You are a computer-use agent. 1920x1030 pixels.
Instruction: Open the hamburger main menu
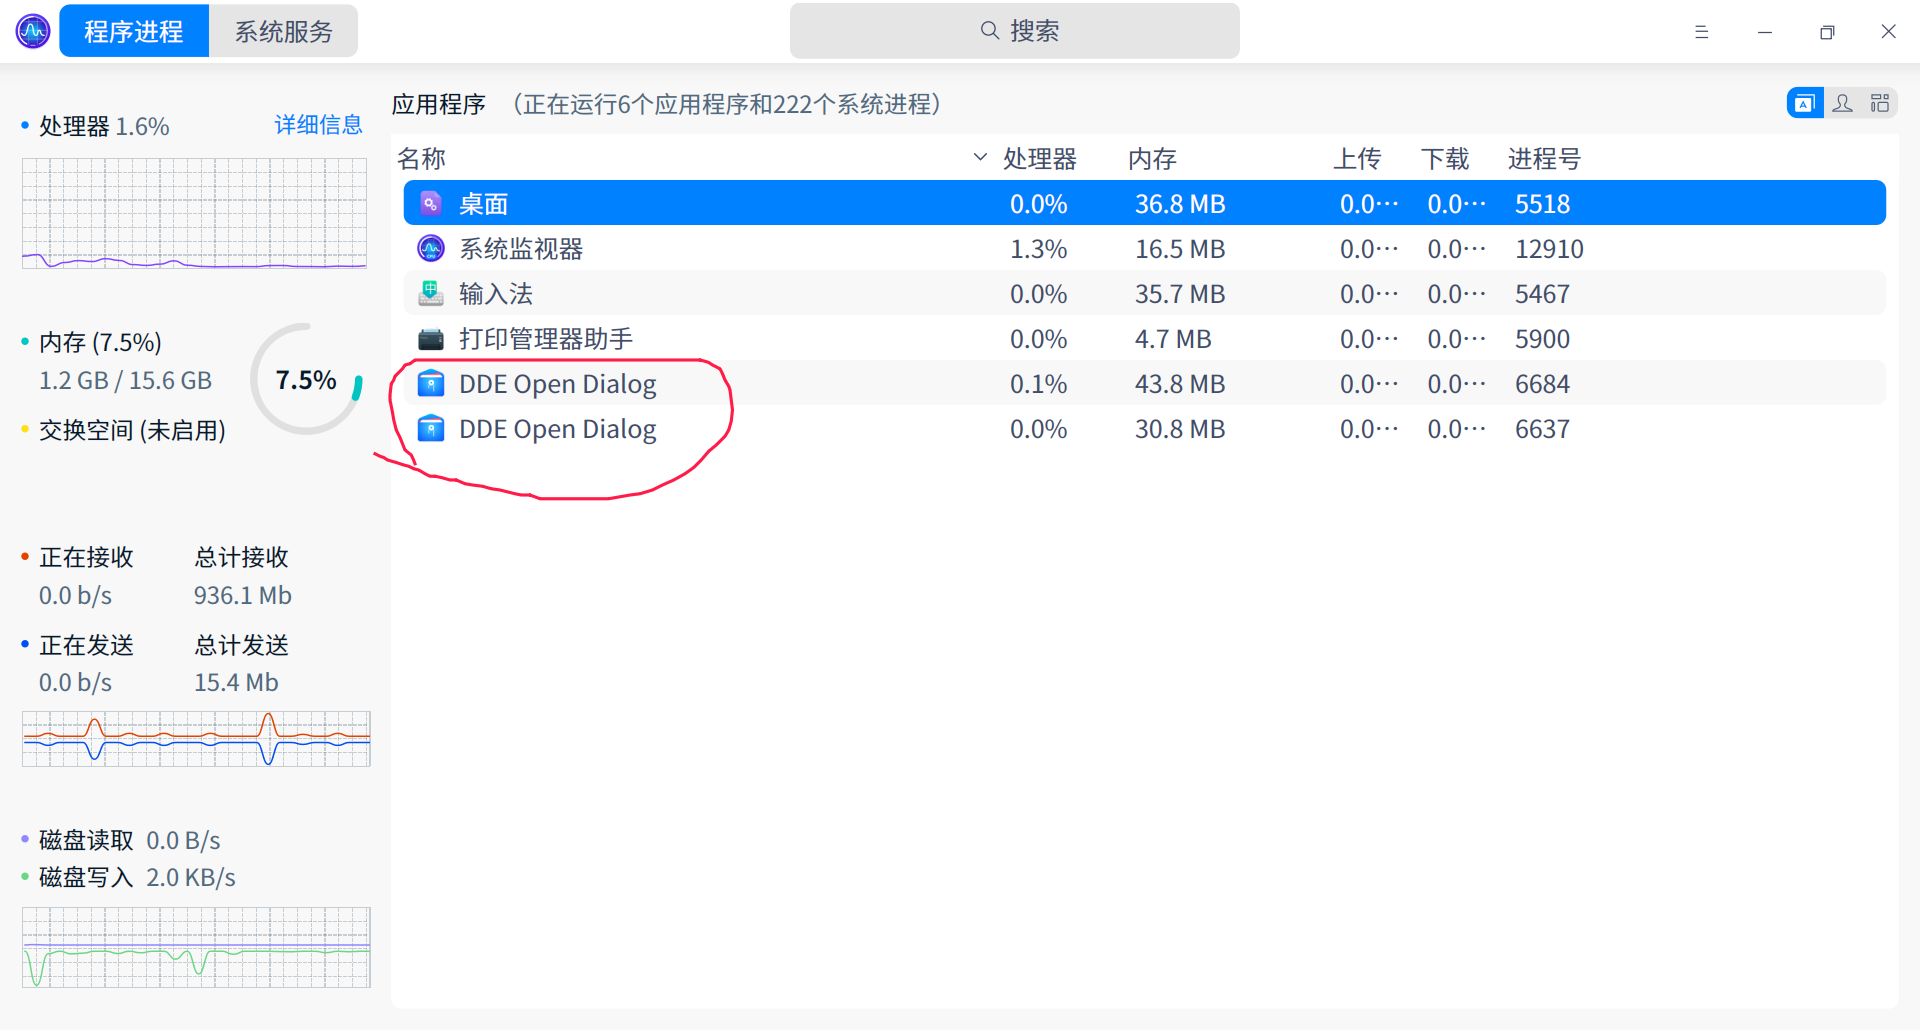(x=1701, y=31)
